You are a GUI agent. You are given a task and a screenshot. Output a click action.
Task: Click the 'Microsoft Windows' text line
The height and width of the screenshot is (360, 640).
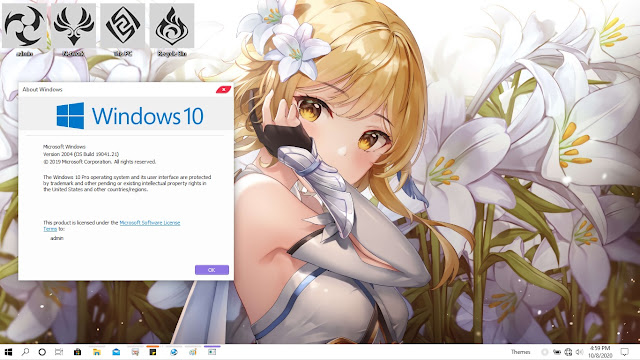coord(64,147)
